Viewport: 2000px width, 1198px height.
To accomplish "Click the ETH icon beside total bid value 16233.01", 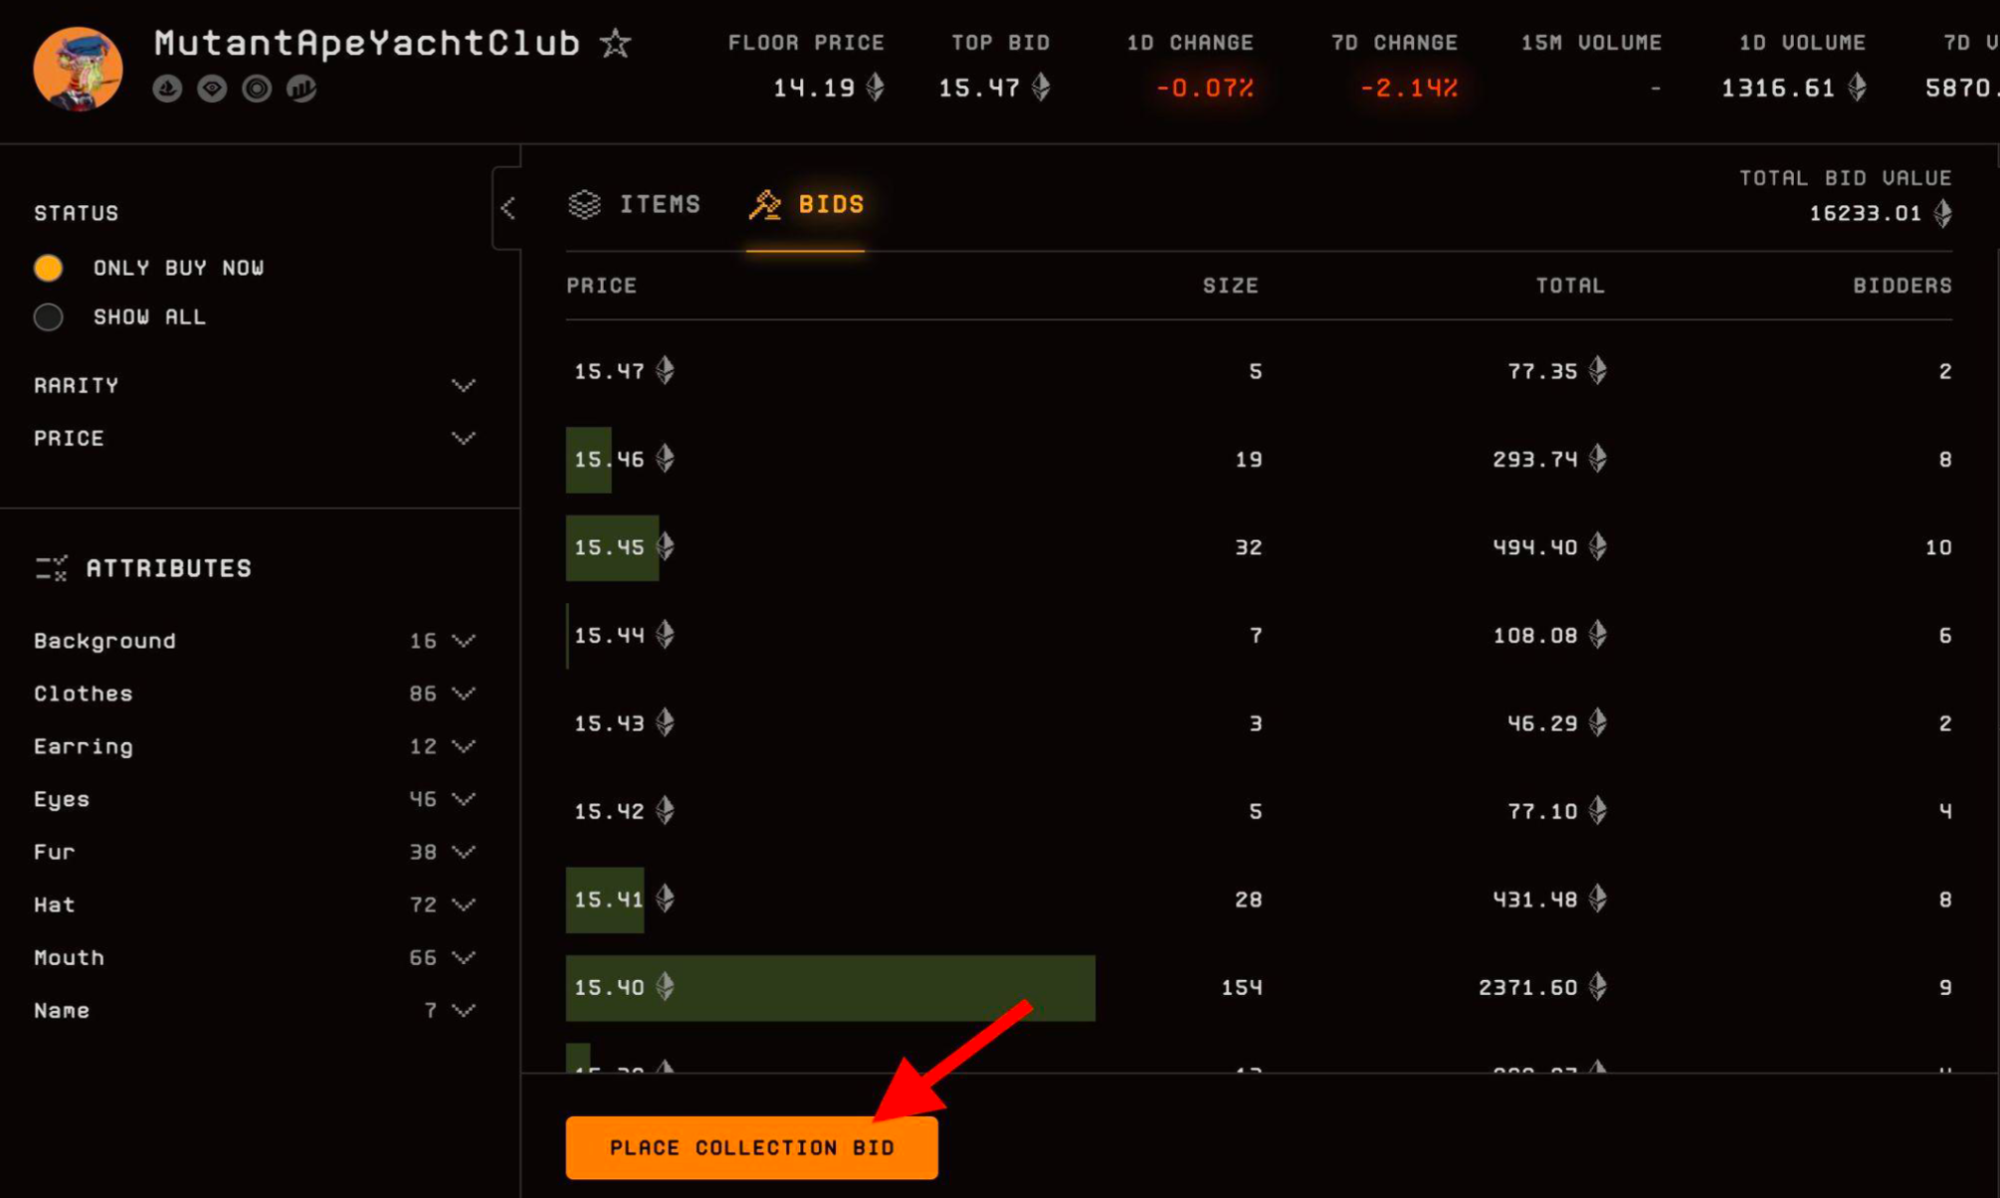I will (x=1942, y=213).
